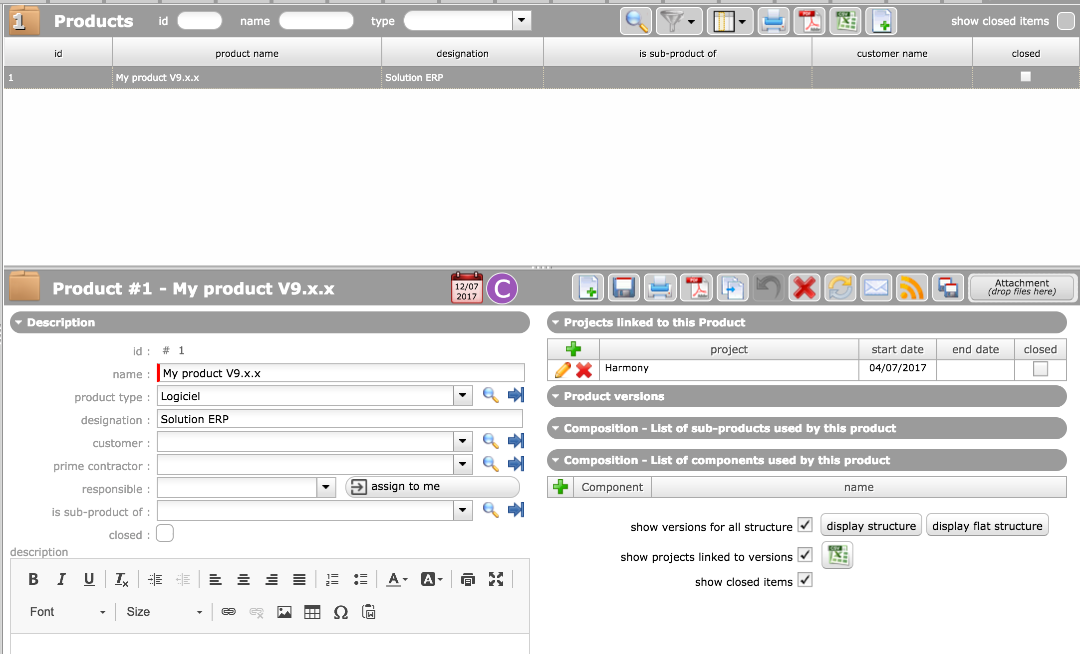Viewport: 1080px width, 654px height.
Task: Click the name filter input field
Action: [x=316, y=21]
